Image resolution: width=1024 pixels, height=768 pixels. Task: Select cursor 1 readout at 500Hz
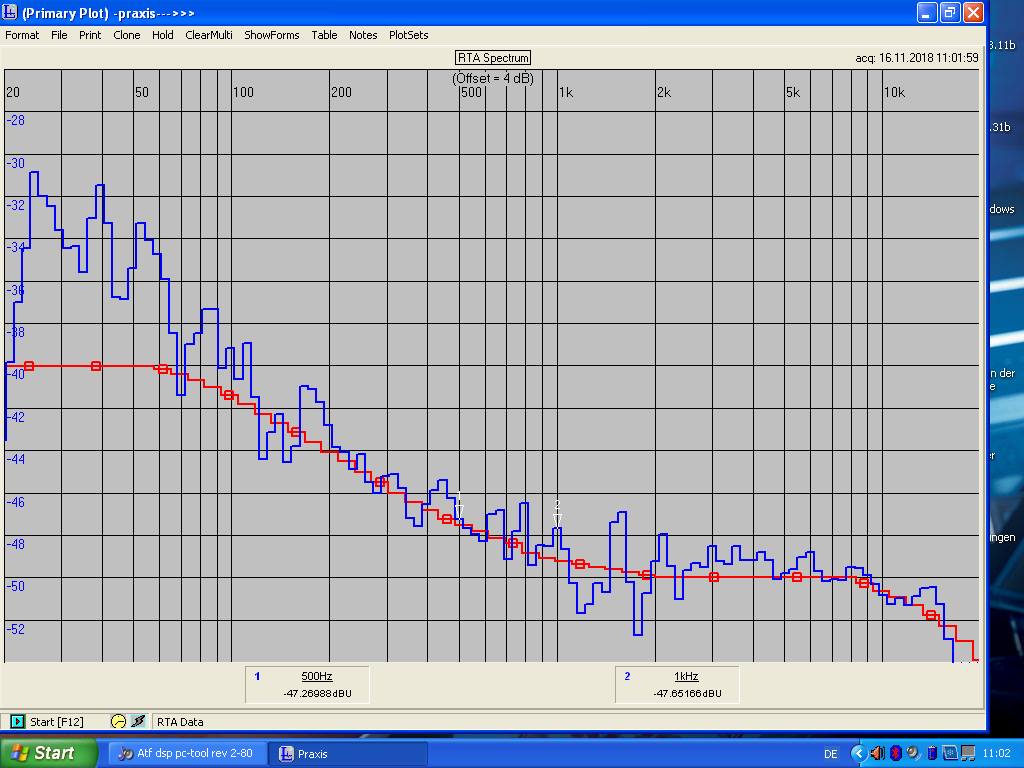point(309,685)
